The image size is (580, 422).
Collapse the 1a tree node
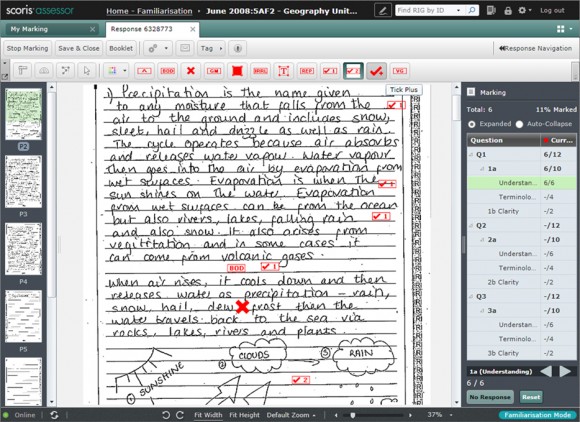pyautogui.click(x=482, y=169)
